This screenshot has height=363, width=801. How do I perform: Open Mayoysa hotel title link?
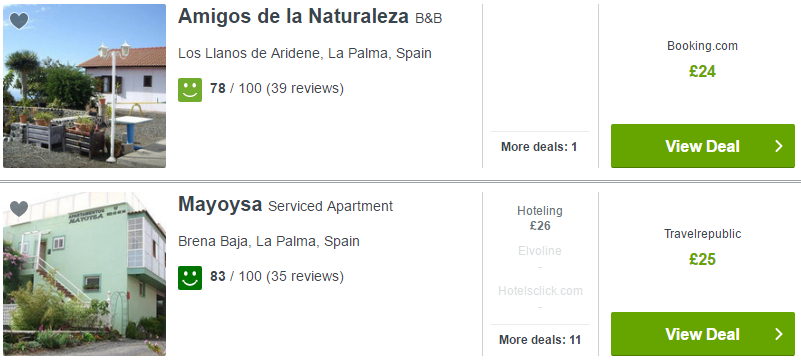pos(220,205)
